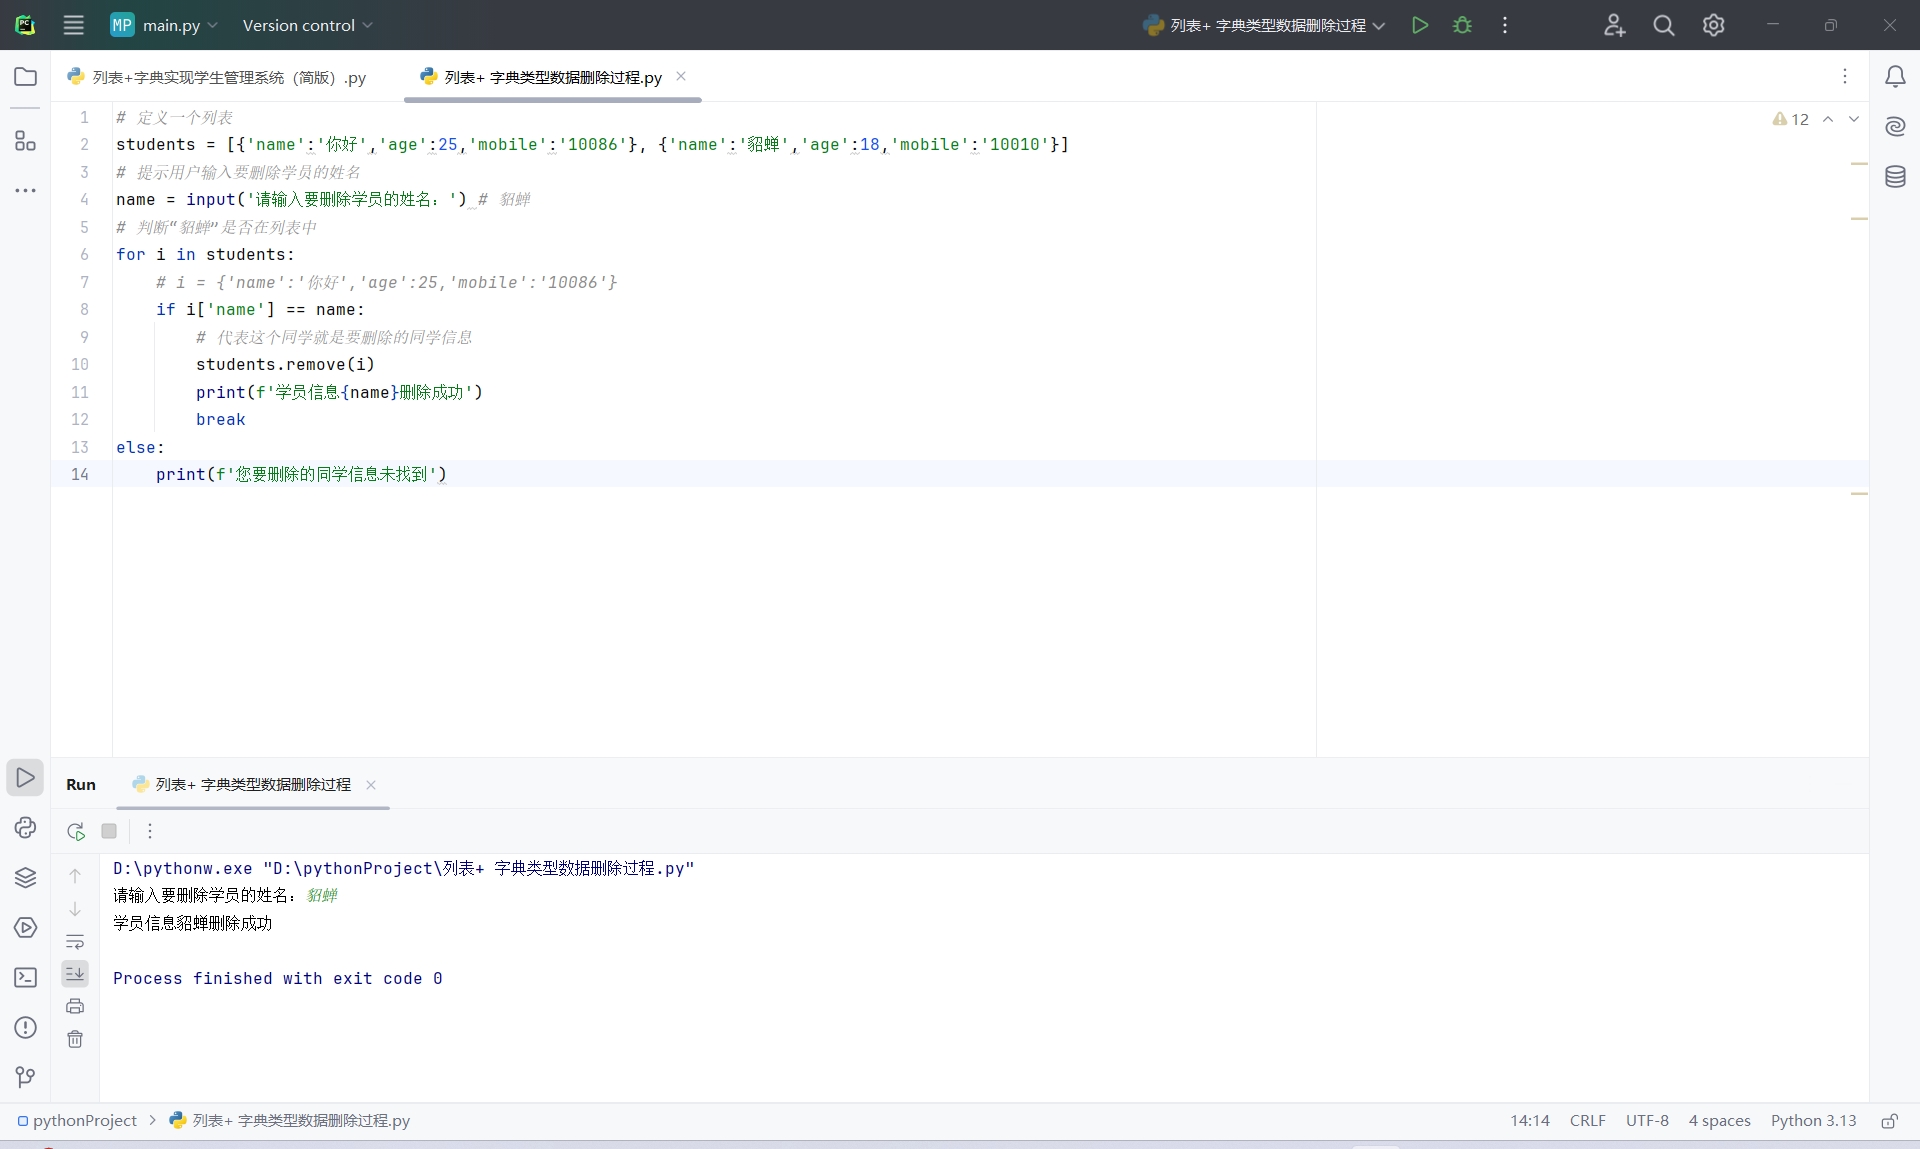Click the Python 3.13 interpreter selector
The image size is (1920, 1149).
click(x=1812, y=1121)
